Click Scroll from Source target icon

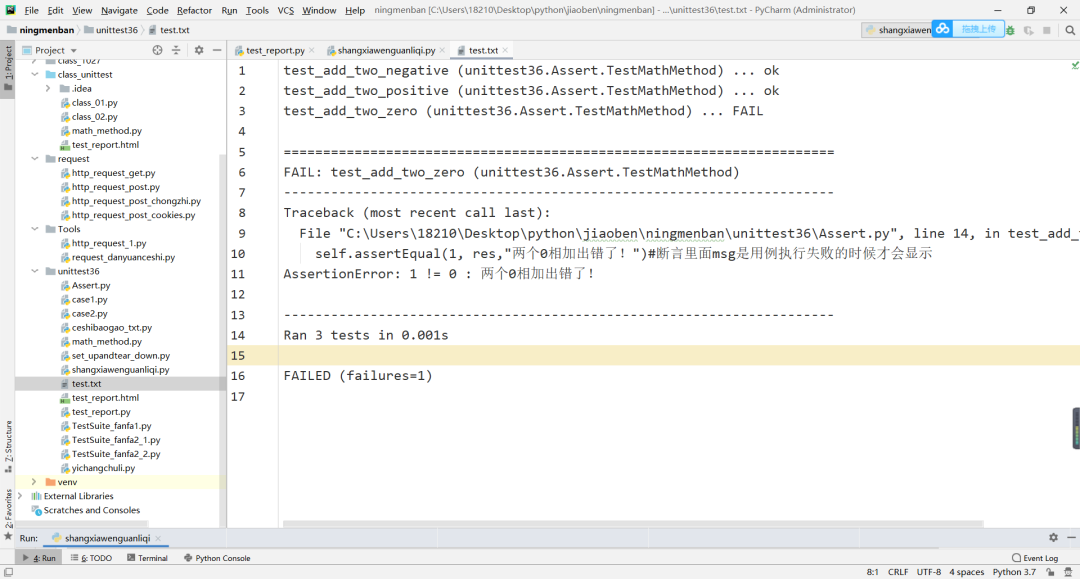click(158, 50)
